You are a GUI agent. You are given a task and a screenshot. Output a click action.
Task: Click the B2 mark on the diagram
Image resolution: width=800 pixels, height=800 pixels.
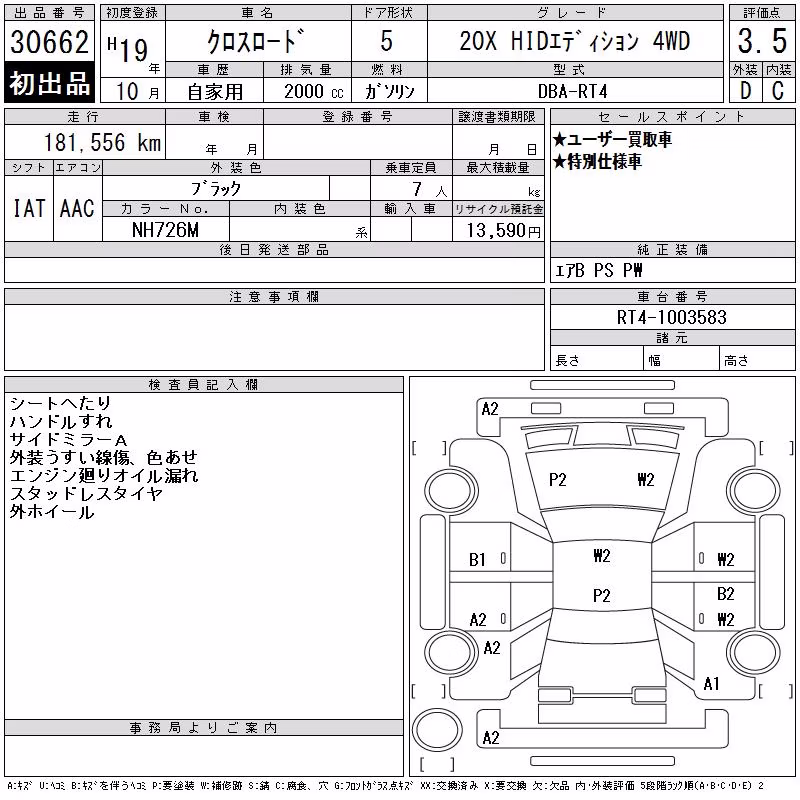pyautogui.click(x=726, y=594)
